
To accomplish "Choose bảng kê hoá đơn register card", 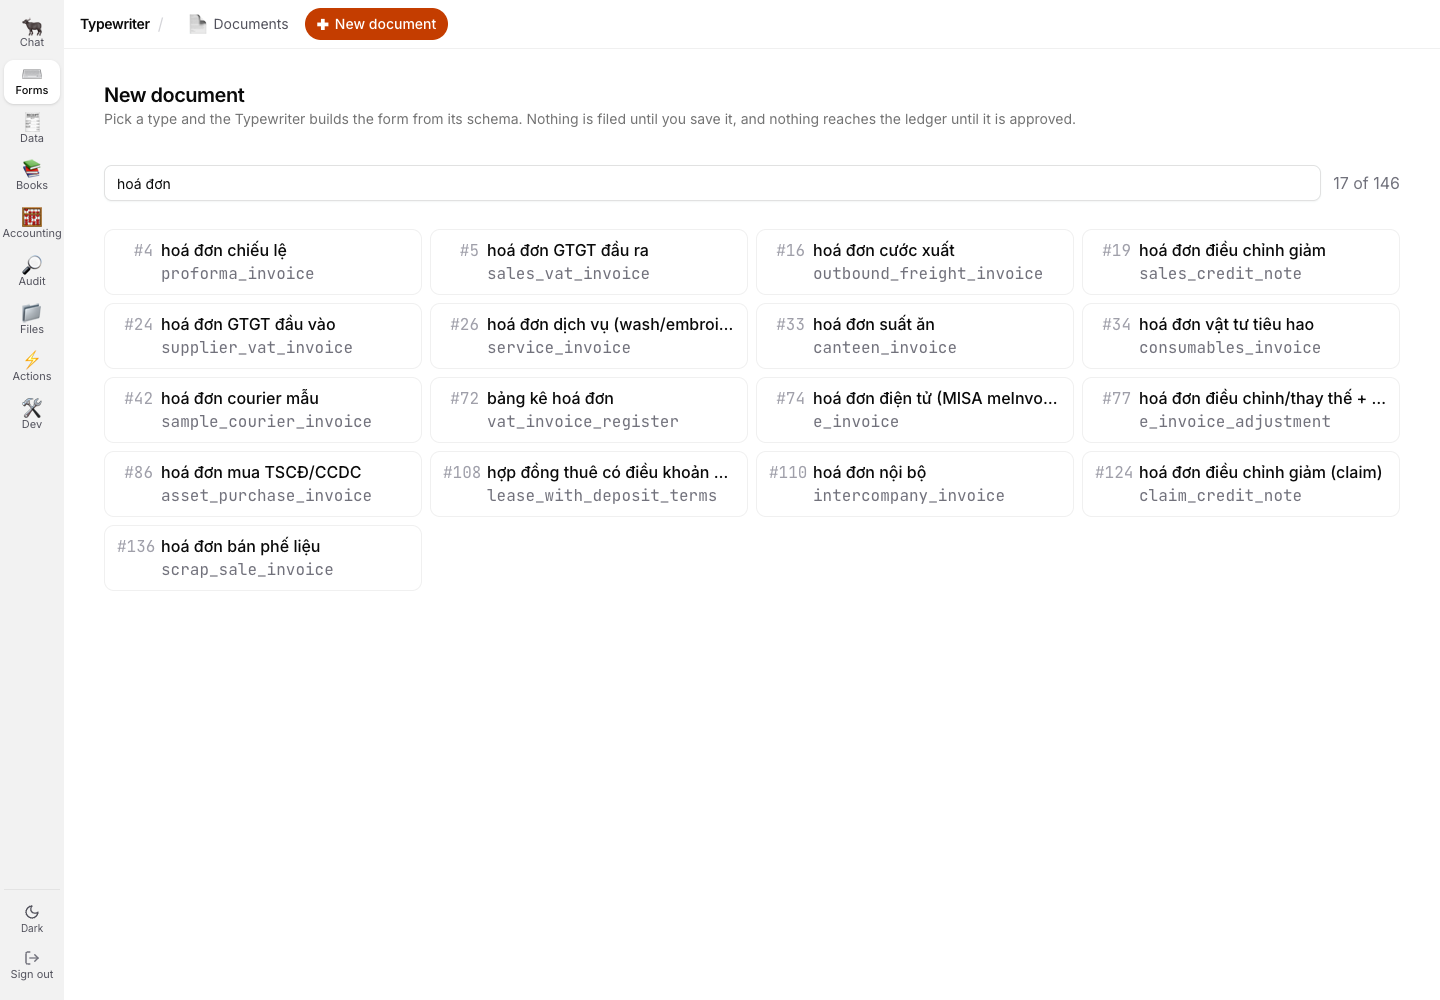I will coord(589,410).
